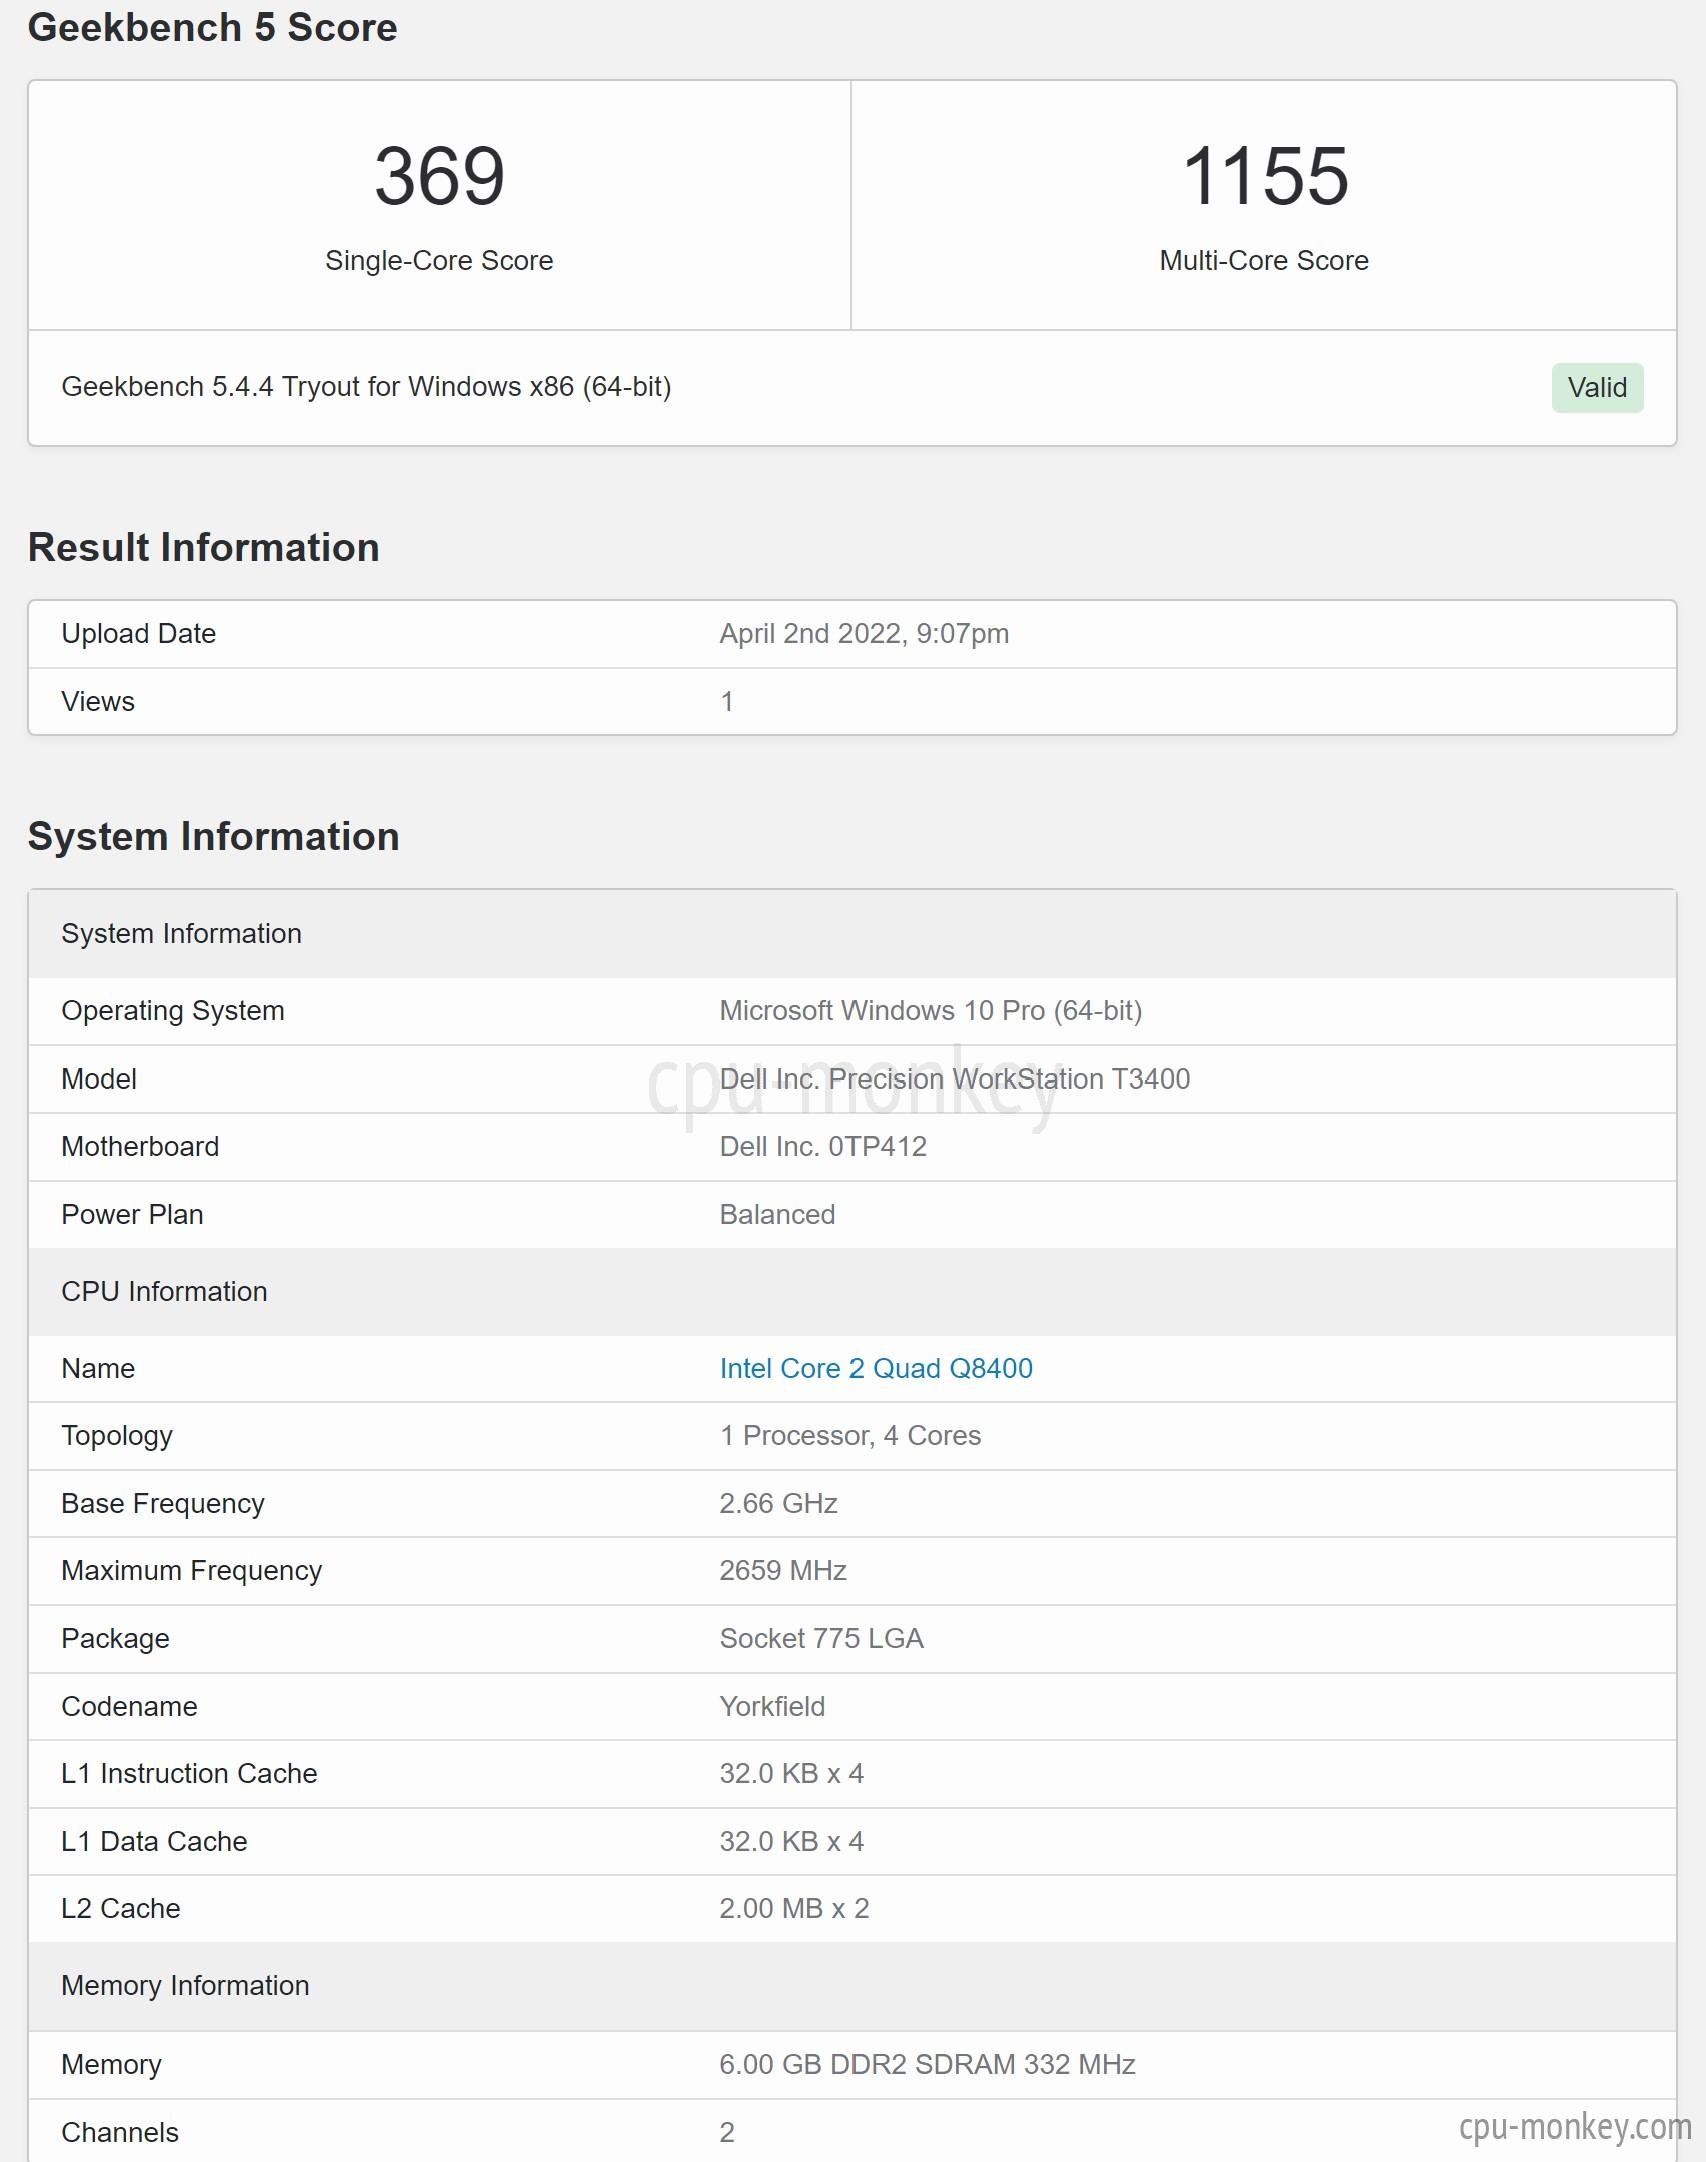Image resolution: width=1706 pixels, height=2162 pixels.
Task: Select the Balanced power plan value
Action: click(x=777, y=1214)
